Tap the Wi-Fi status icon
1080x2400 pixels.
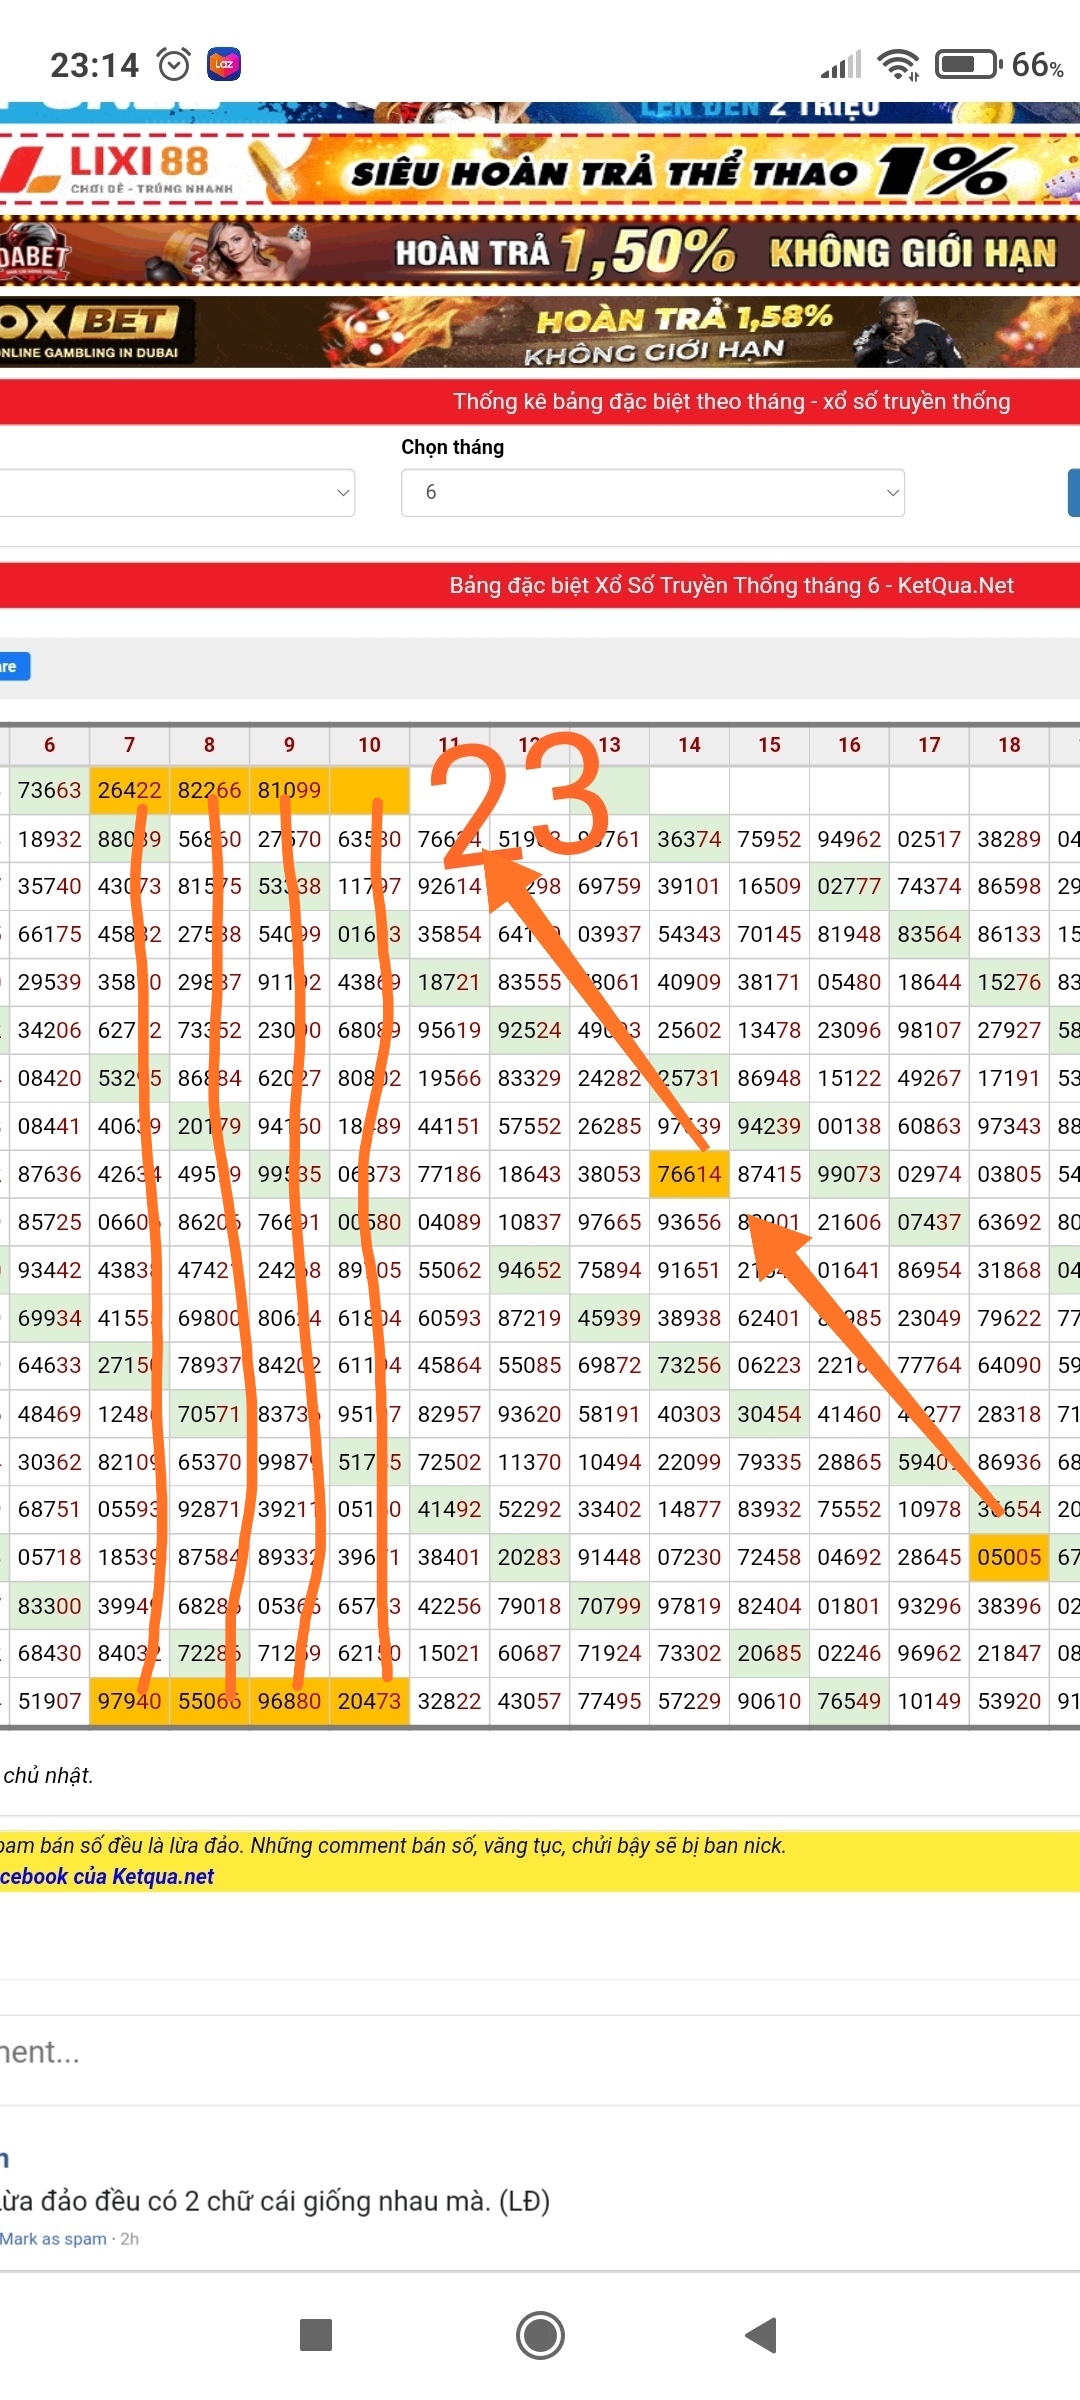point(898,65)
